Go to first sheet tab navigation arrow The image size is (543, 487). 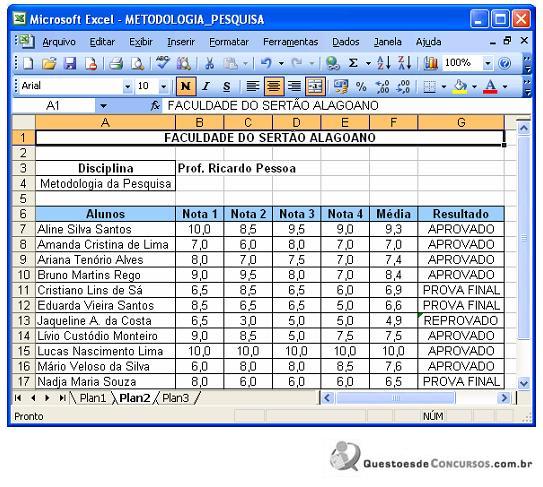pos(18,398)
